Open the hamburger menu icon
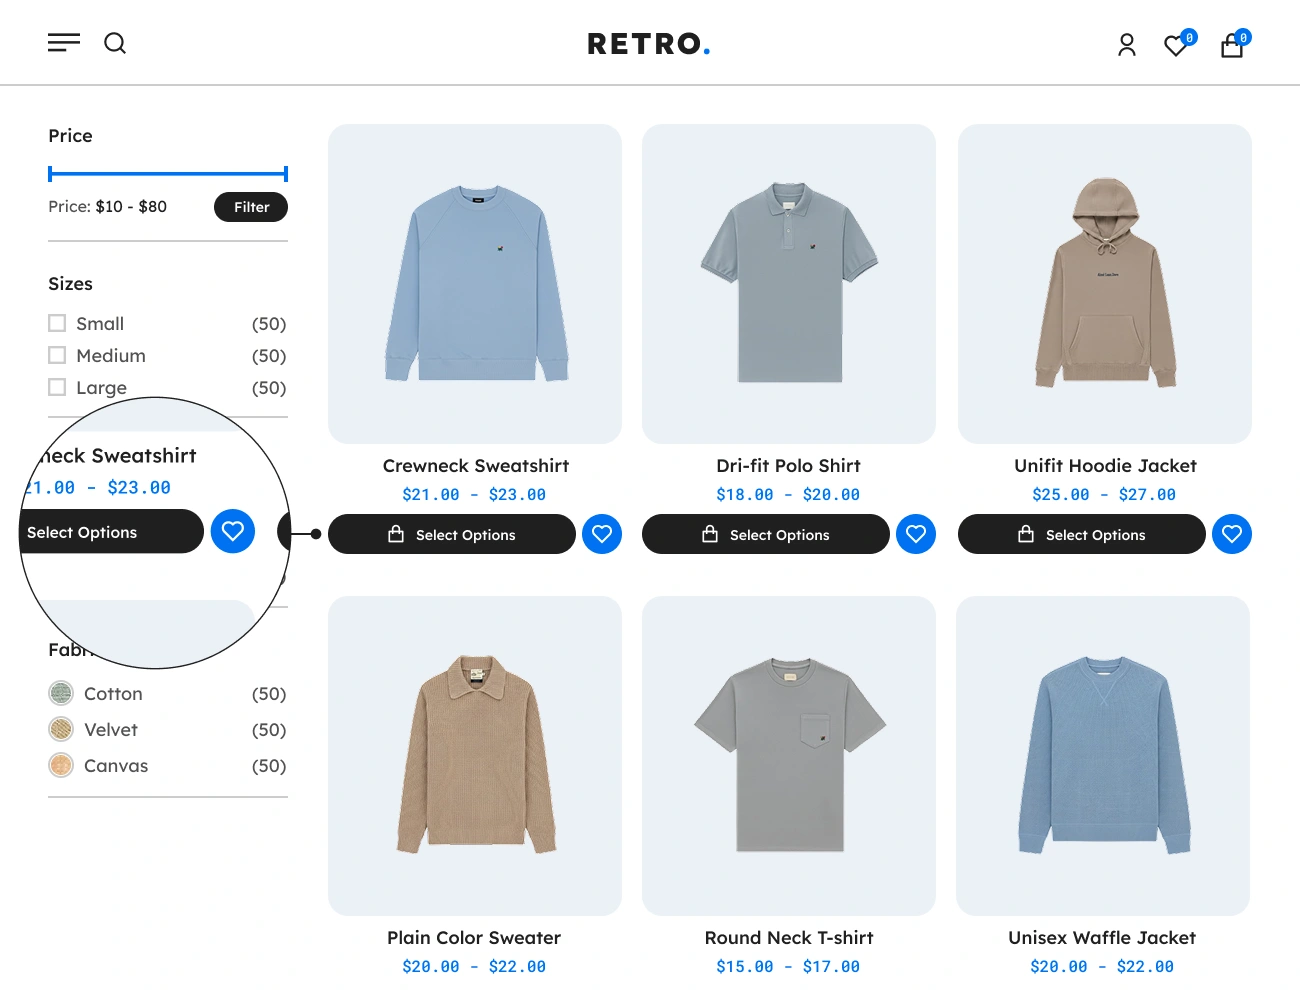Viewport: 1300px width, 990px height. point(64,43)
